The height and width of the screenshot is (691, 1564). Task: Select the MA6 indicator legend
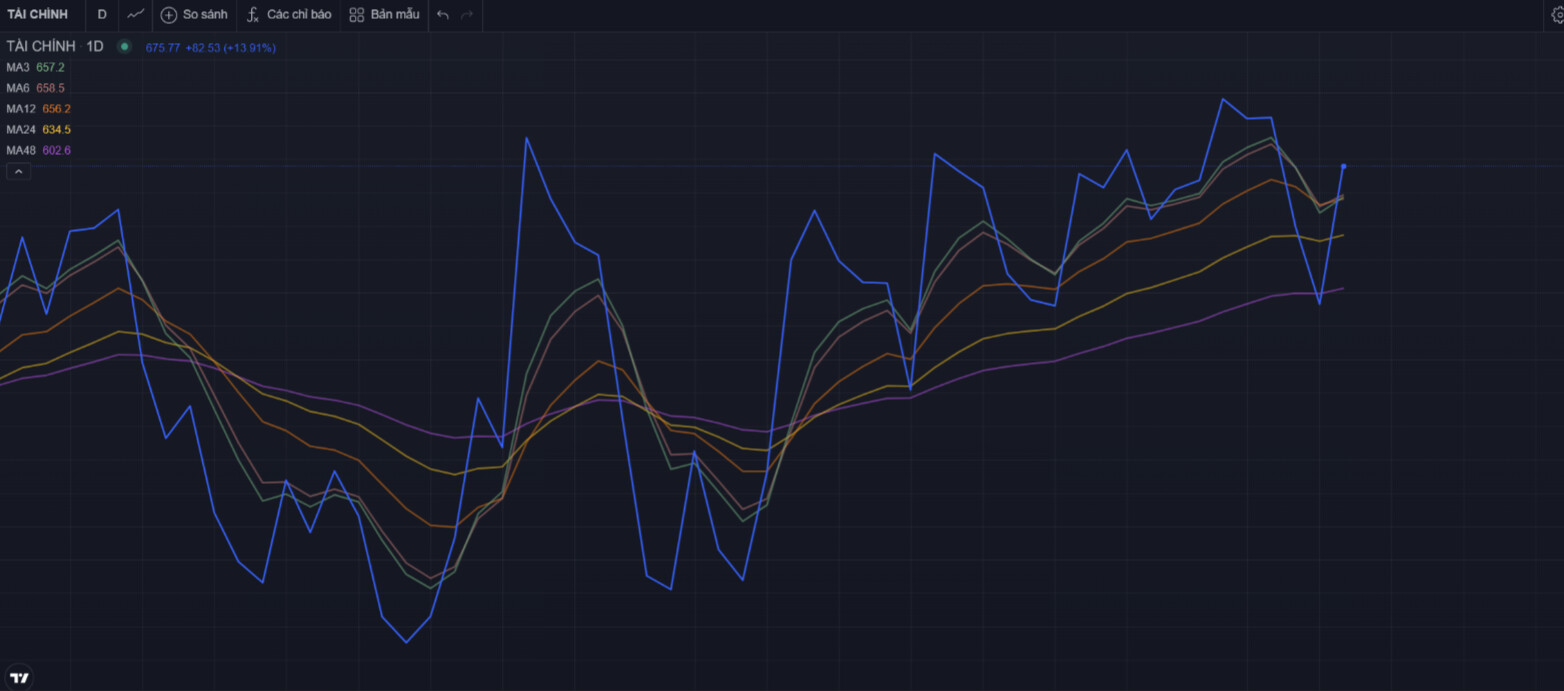tap(35, 88)
